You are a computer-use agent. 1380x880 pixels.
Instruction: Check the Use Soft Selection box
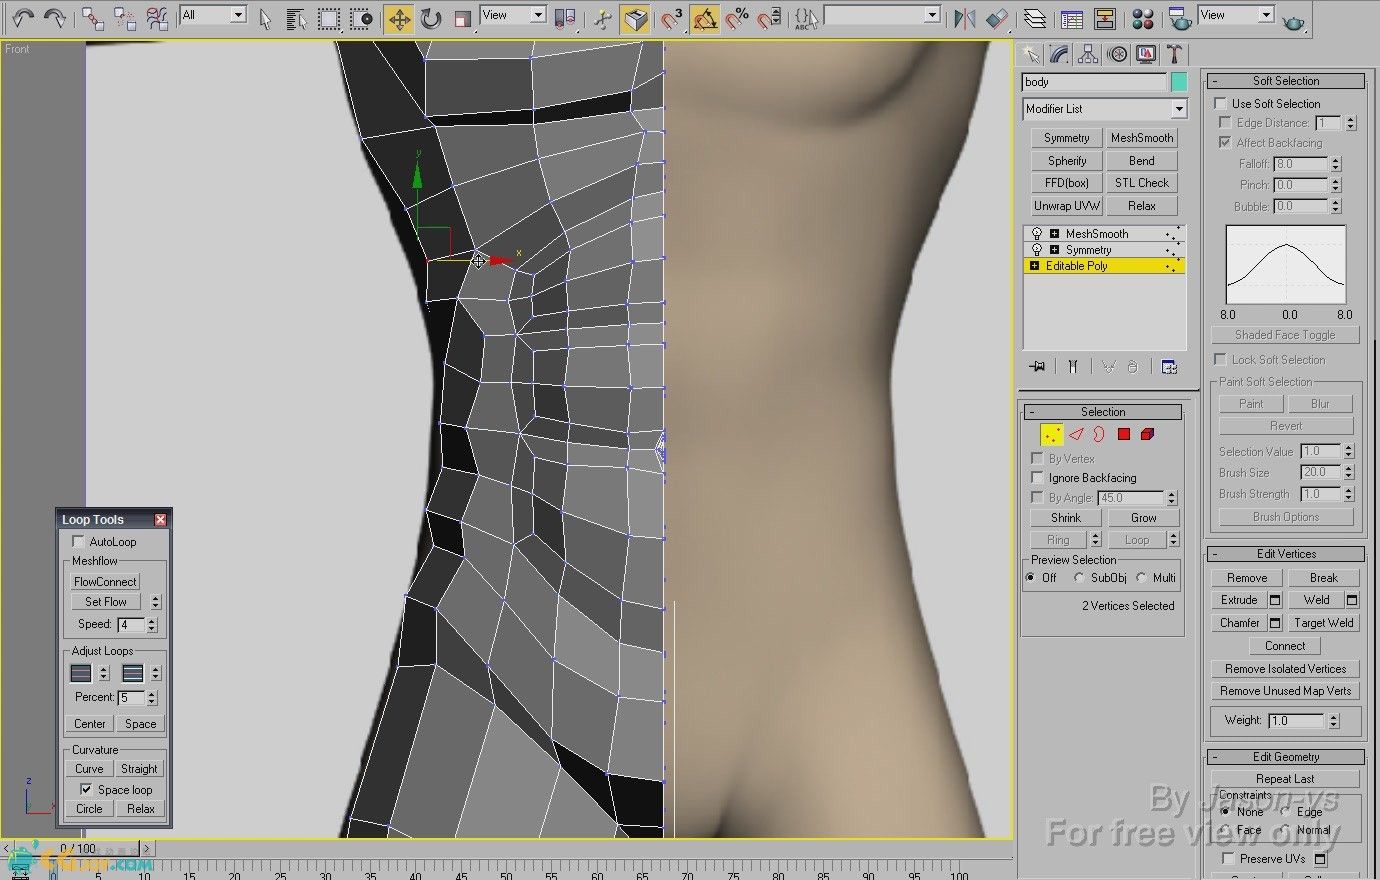[1220, 103]
